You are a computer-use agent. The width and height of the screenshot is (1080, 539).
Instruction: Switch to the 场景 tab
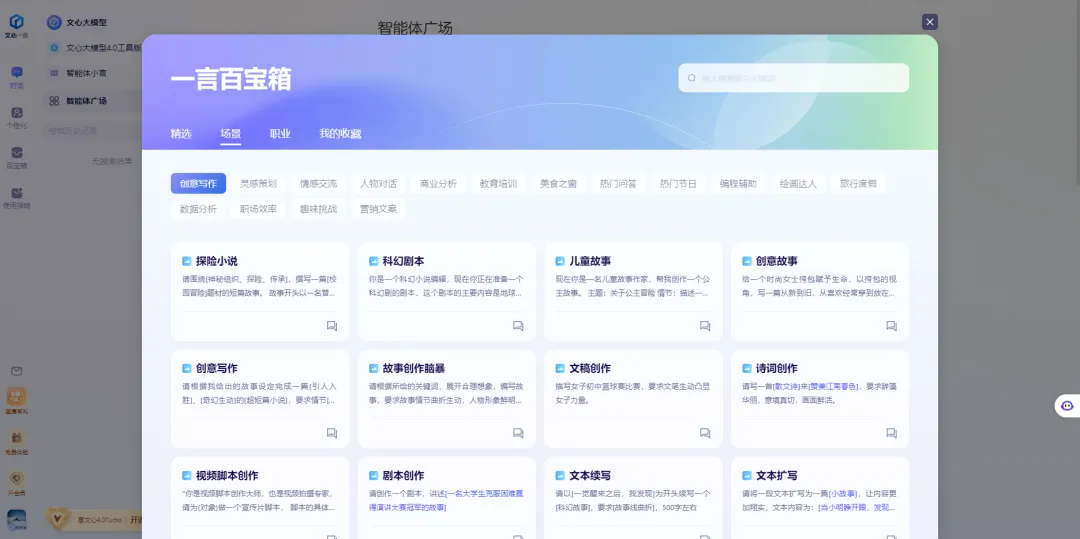pos(231,134)
